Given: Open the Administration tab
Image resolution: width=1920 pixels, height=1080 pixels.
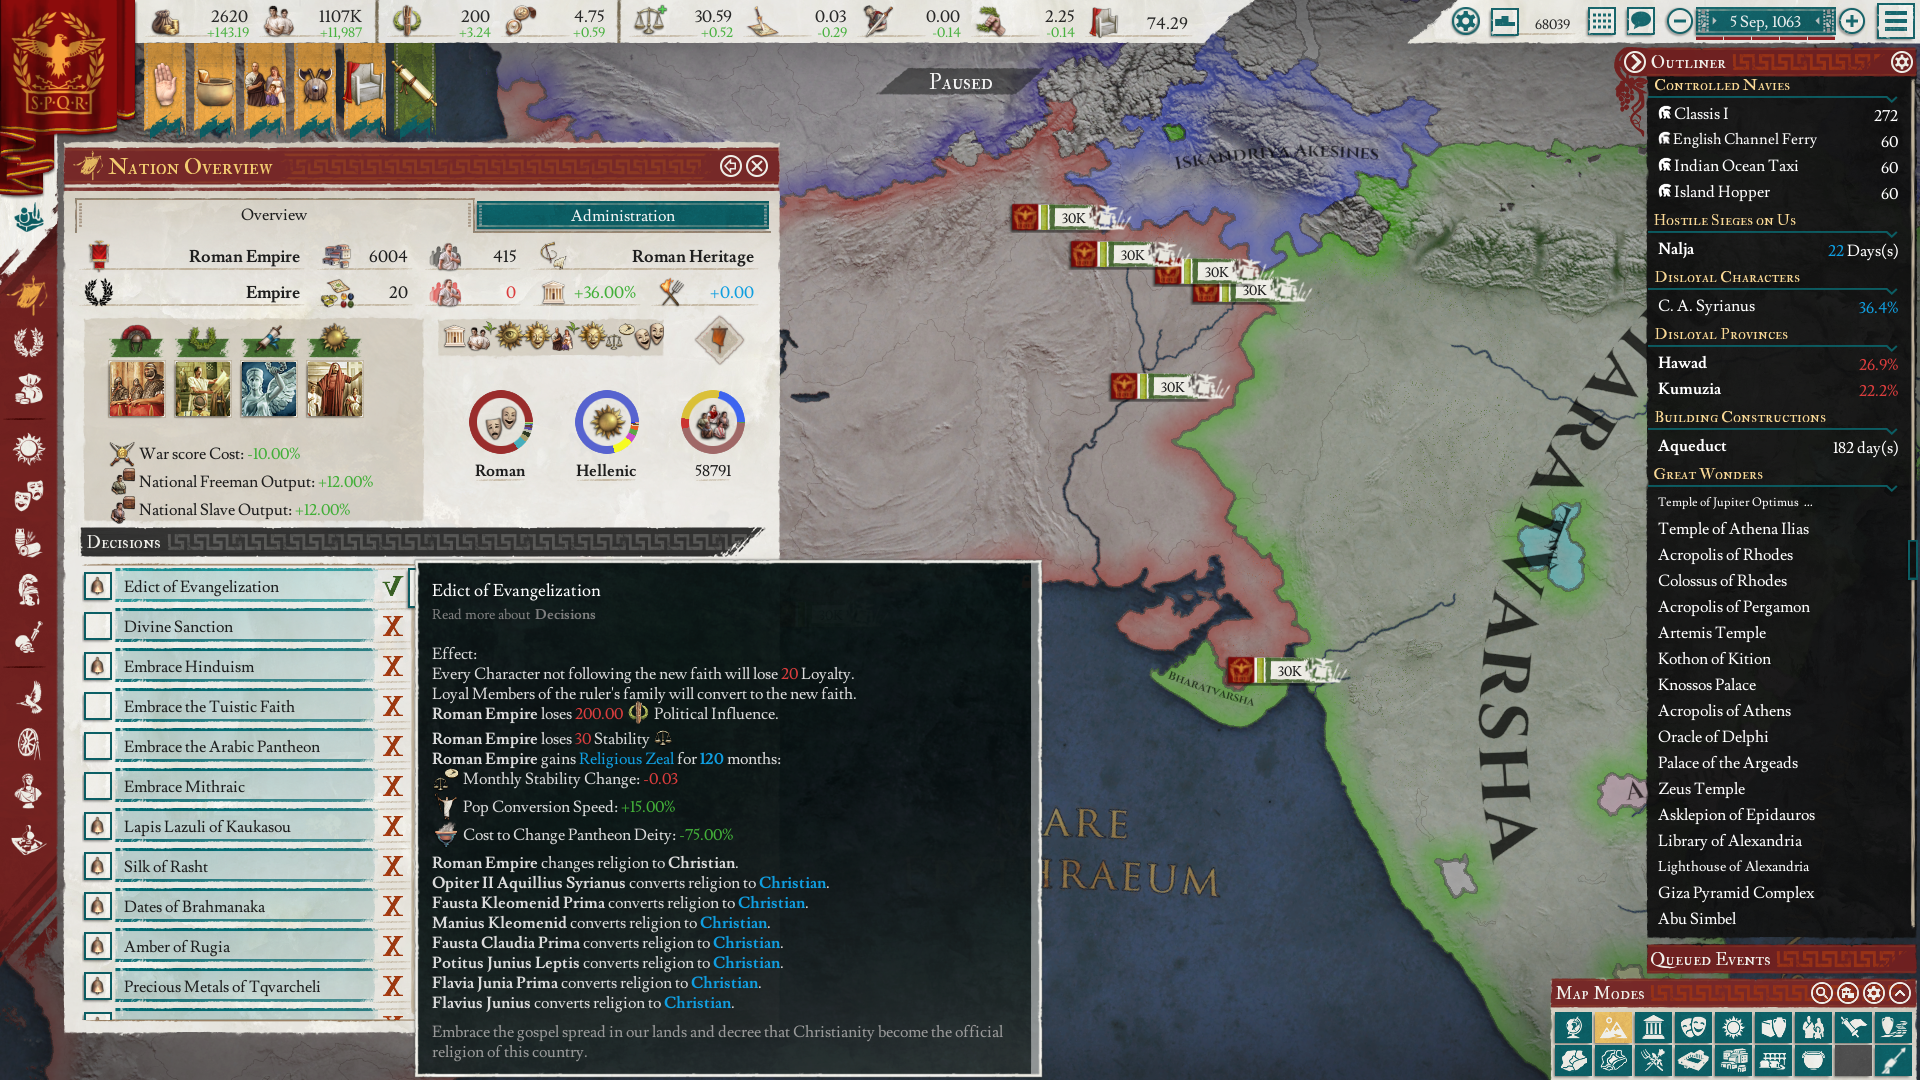Looking at the screenshot, I should pos(622,216).
